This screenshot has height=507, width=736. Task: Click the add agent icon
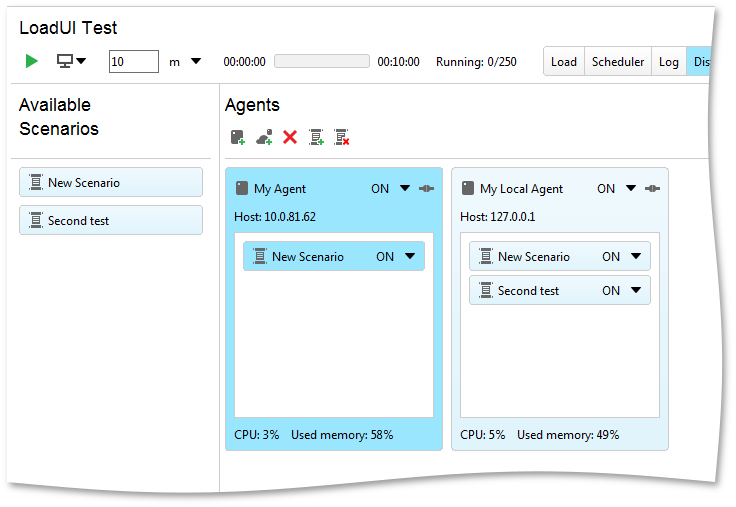pyautogui.click(x=238, y=138)
